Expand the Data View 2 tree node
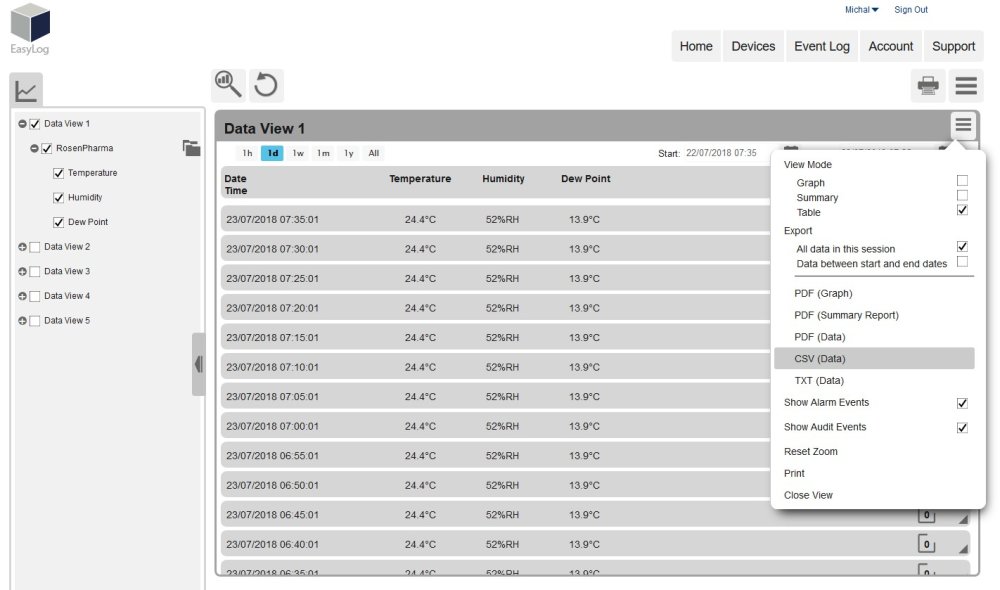Image resolution: width=1000 pixels, height=590 pixels. (22, 247)
